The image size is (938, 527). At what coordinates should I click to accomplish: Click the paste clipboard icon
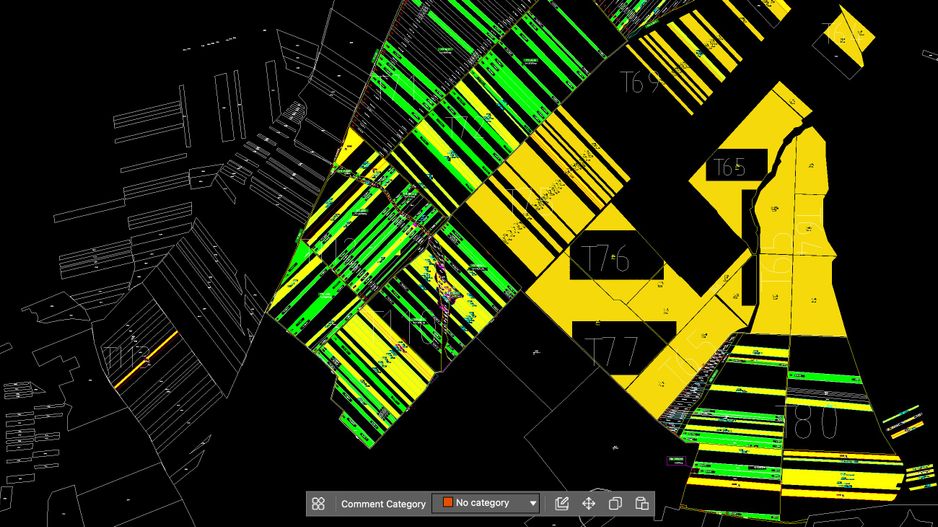click(642, 503)
